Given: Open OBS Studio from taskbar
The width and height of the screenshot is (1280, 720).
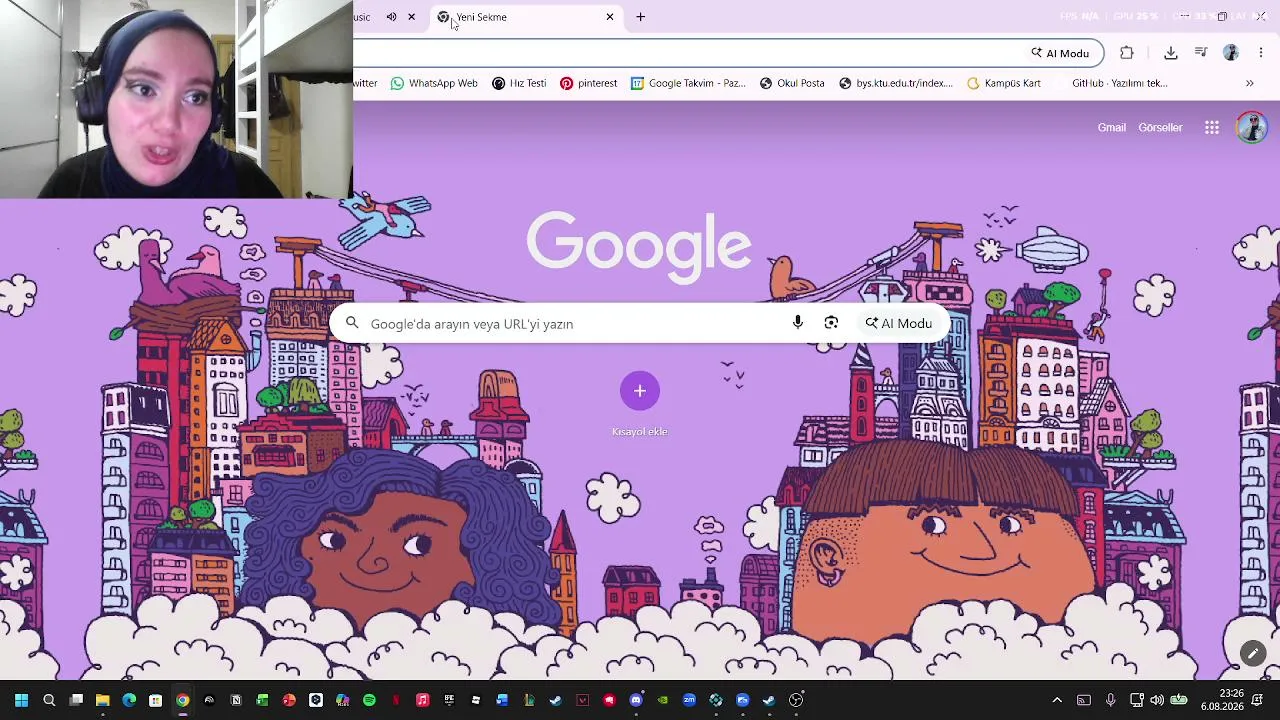Looking at the screenshot, I should (796, 700).
